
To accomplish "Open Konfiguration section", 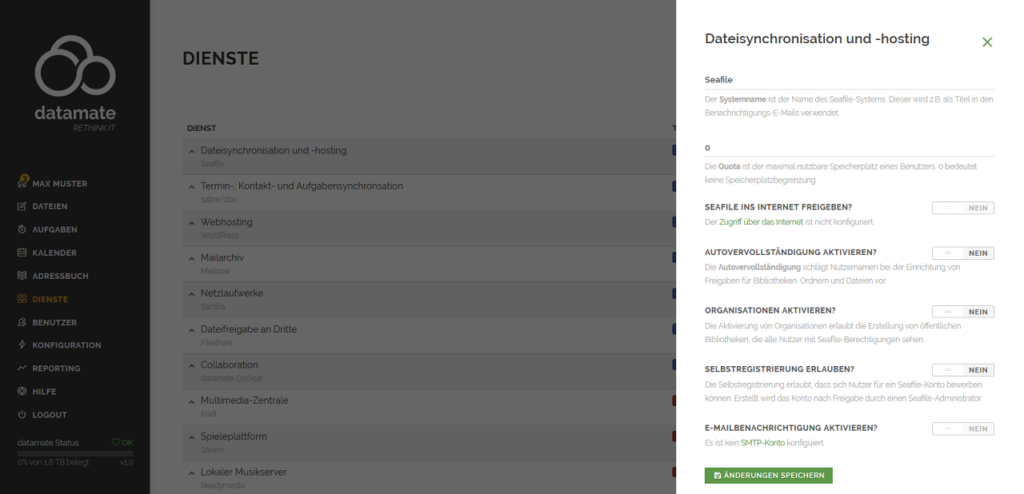I will 67,345.
